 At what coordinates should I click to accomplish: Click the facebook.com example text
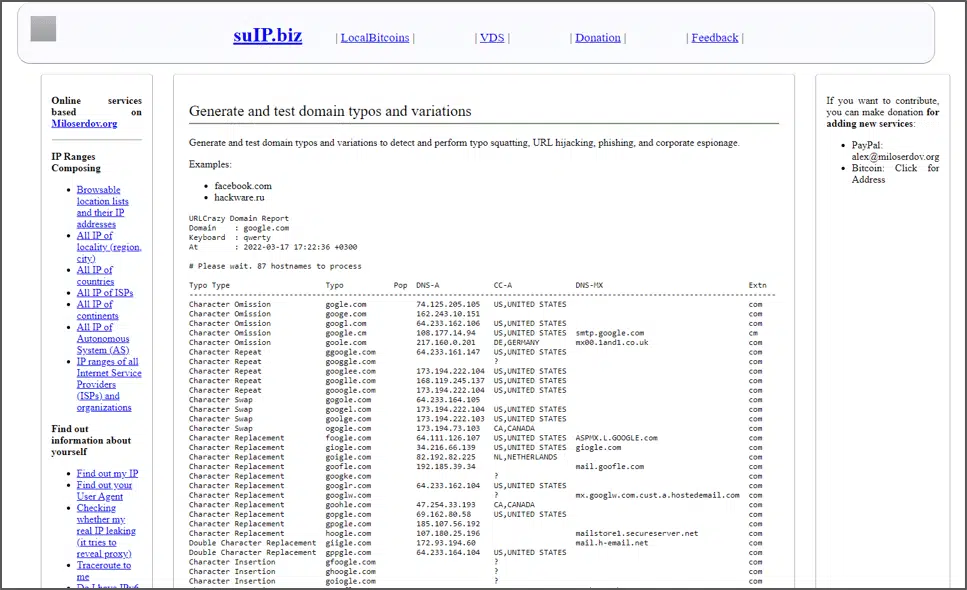[243, 186]
